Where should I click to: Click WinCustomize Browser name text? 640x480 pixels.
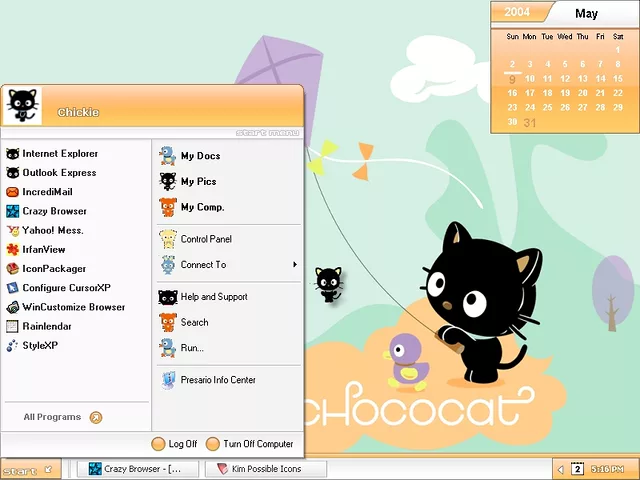pyautogui.click(x=73, y=307)
